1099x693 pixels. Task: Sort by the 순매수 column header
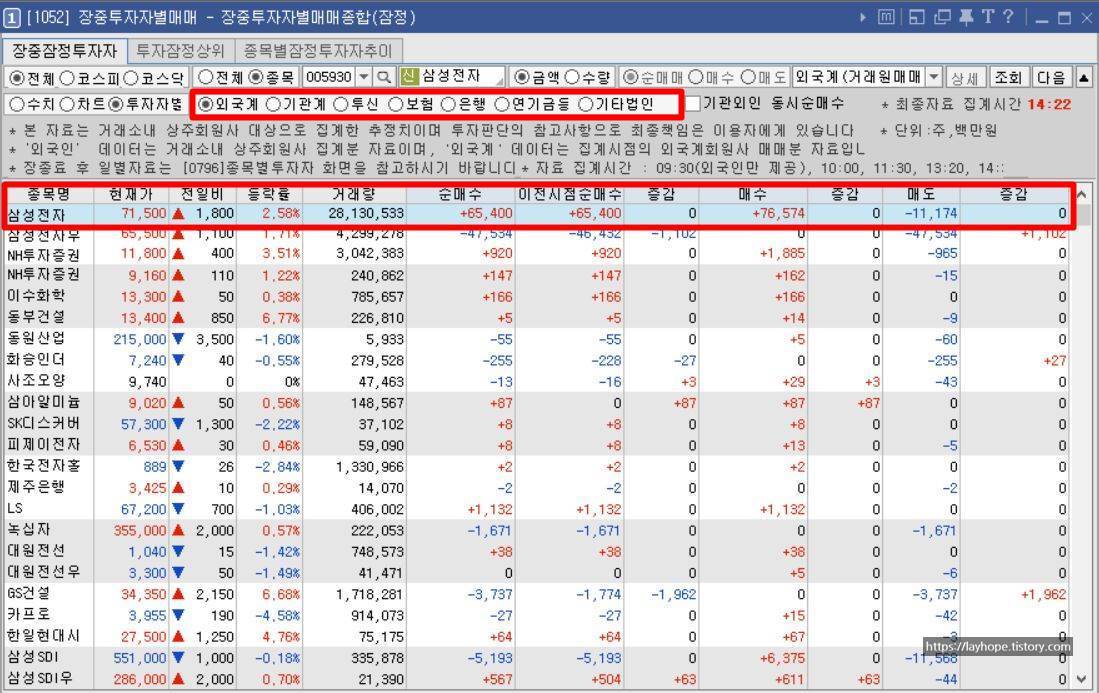click(460, 194)
